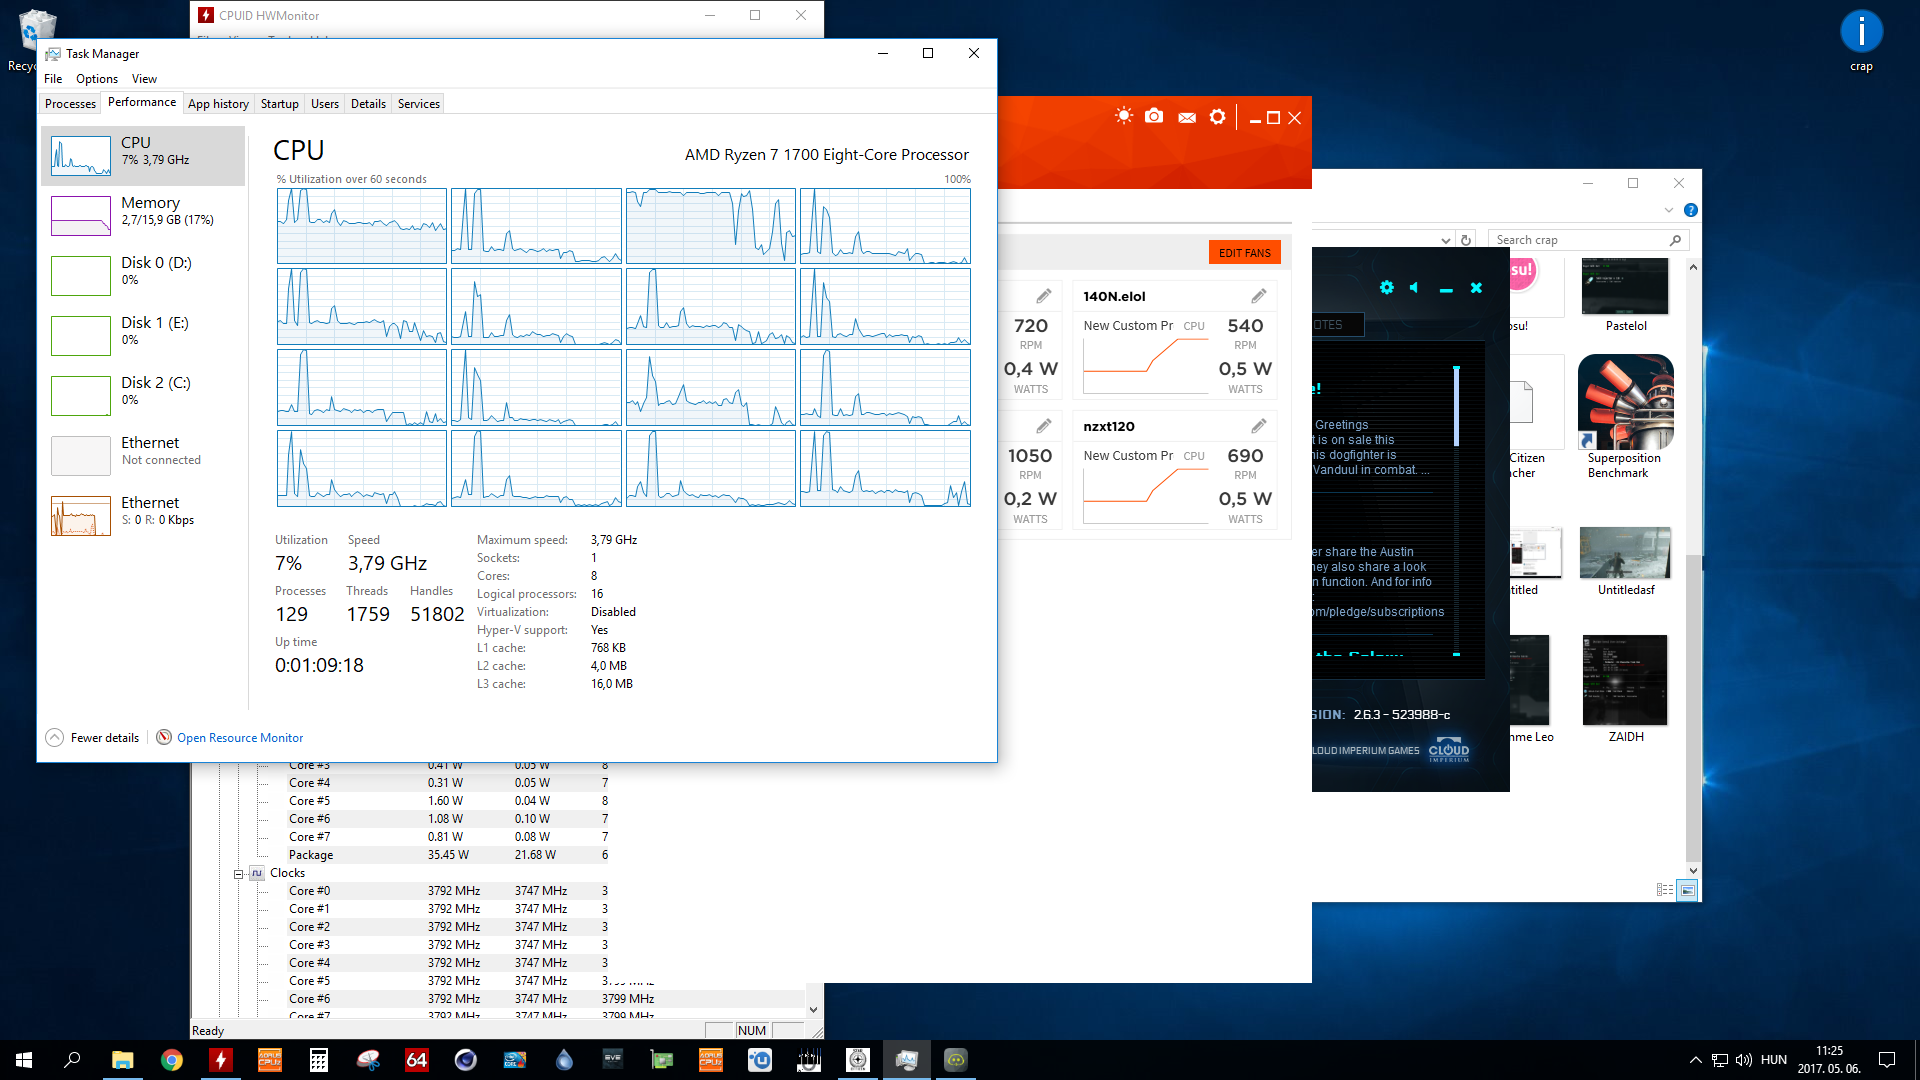Open the App history tab
Image resolution: width=1920 pixels, height=1080 pixels.
point(218,104)
